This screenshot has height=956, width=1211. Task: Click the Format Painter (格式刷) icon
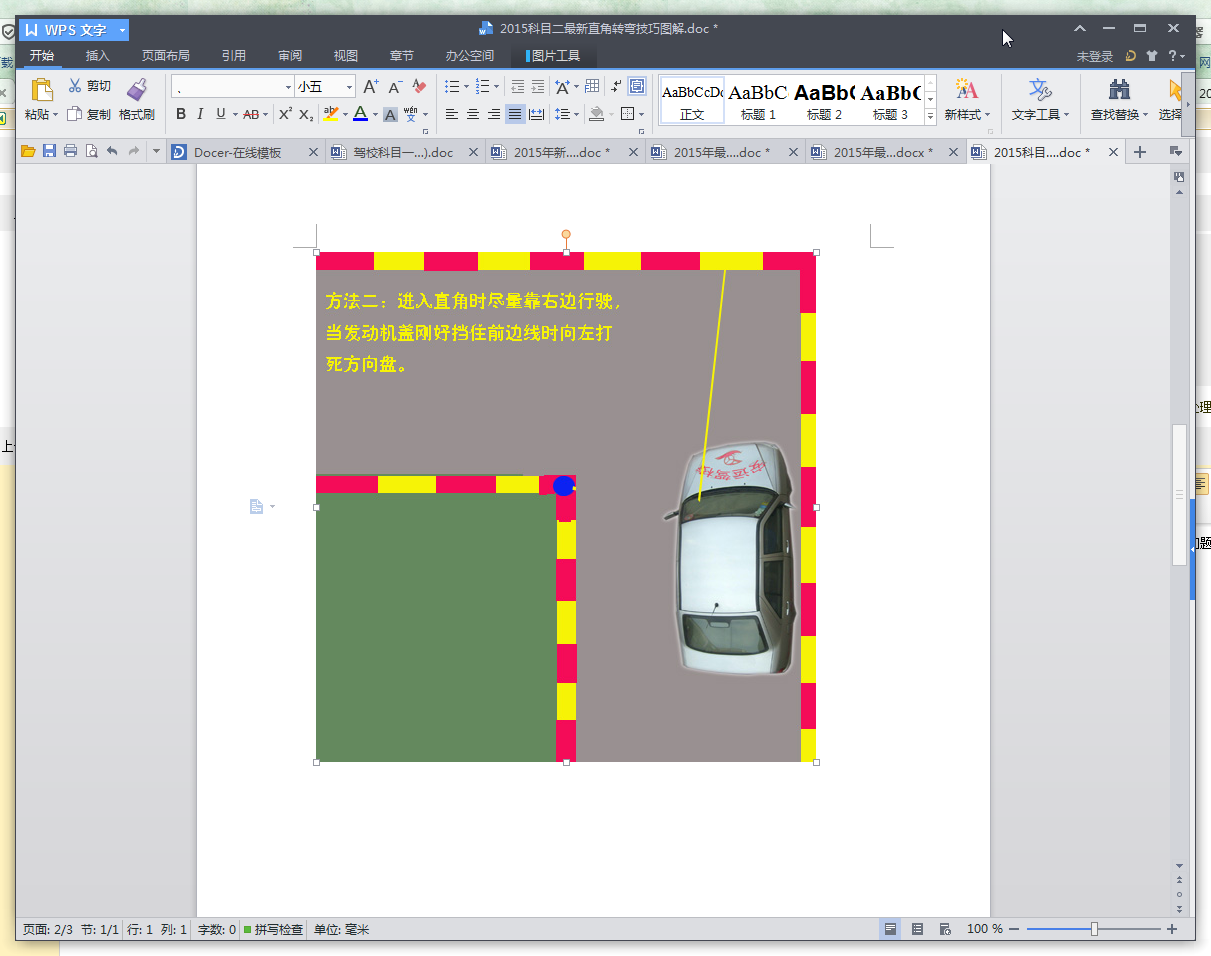(x=137, y=90)
